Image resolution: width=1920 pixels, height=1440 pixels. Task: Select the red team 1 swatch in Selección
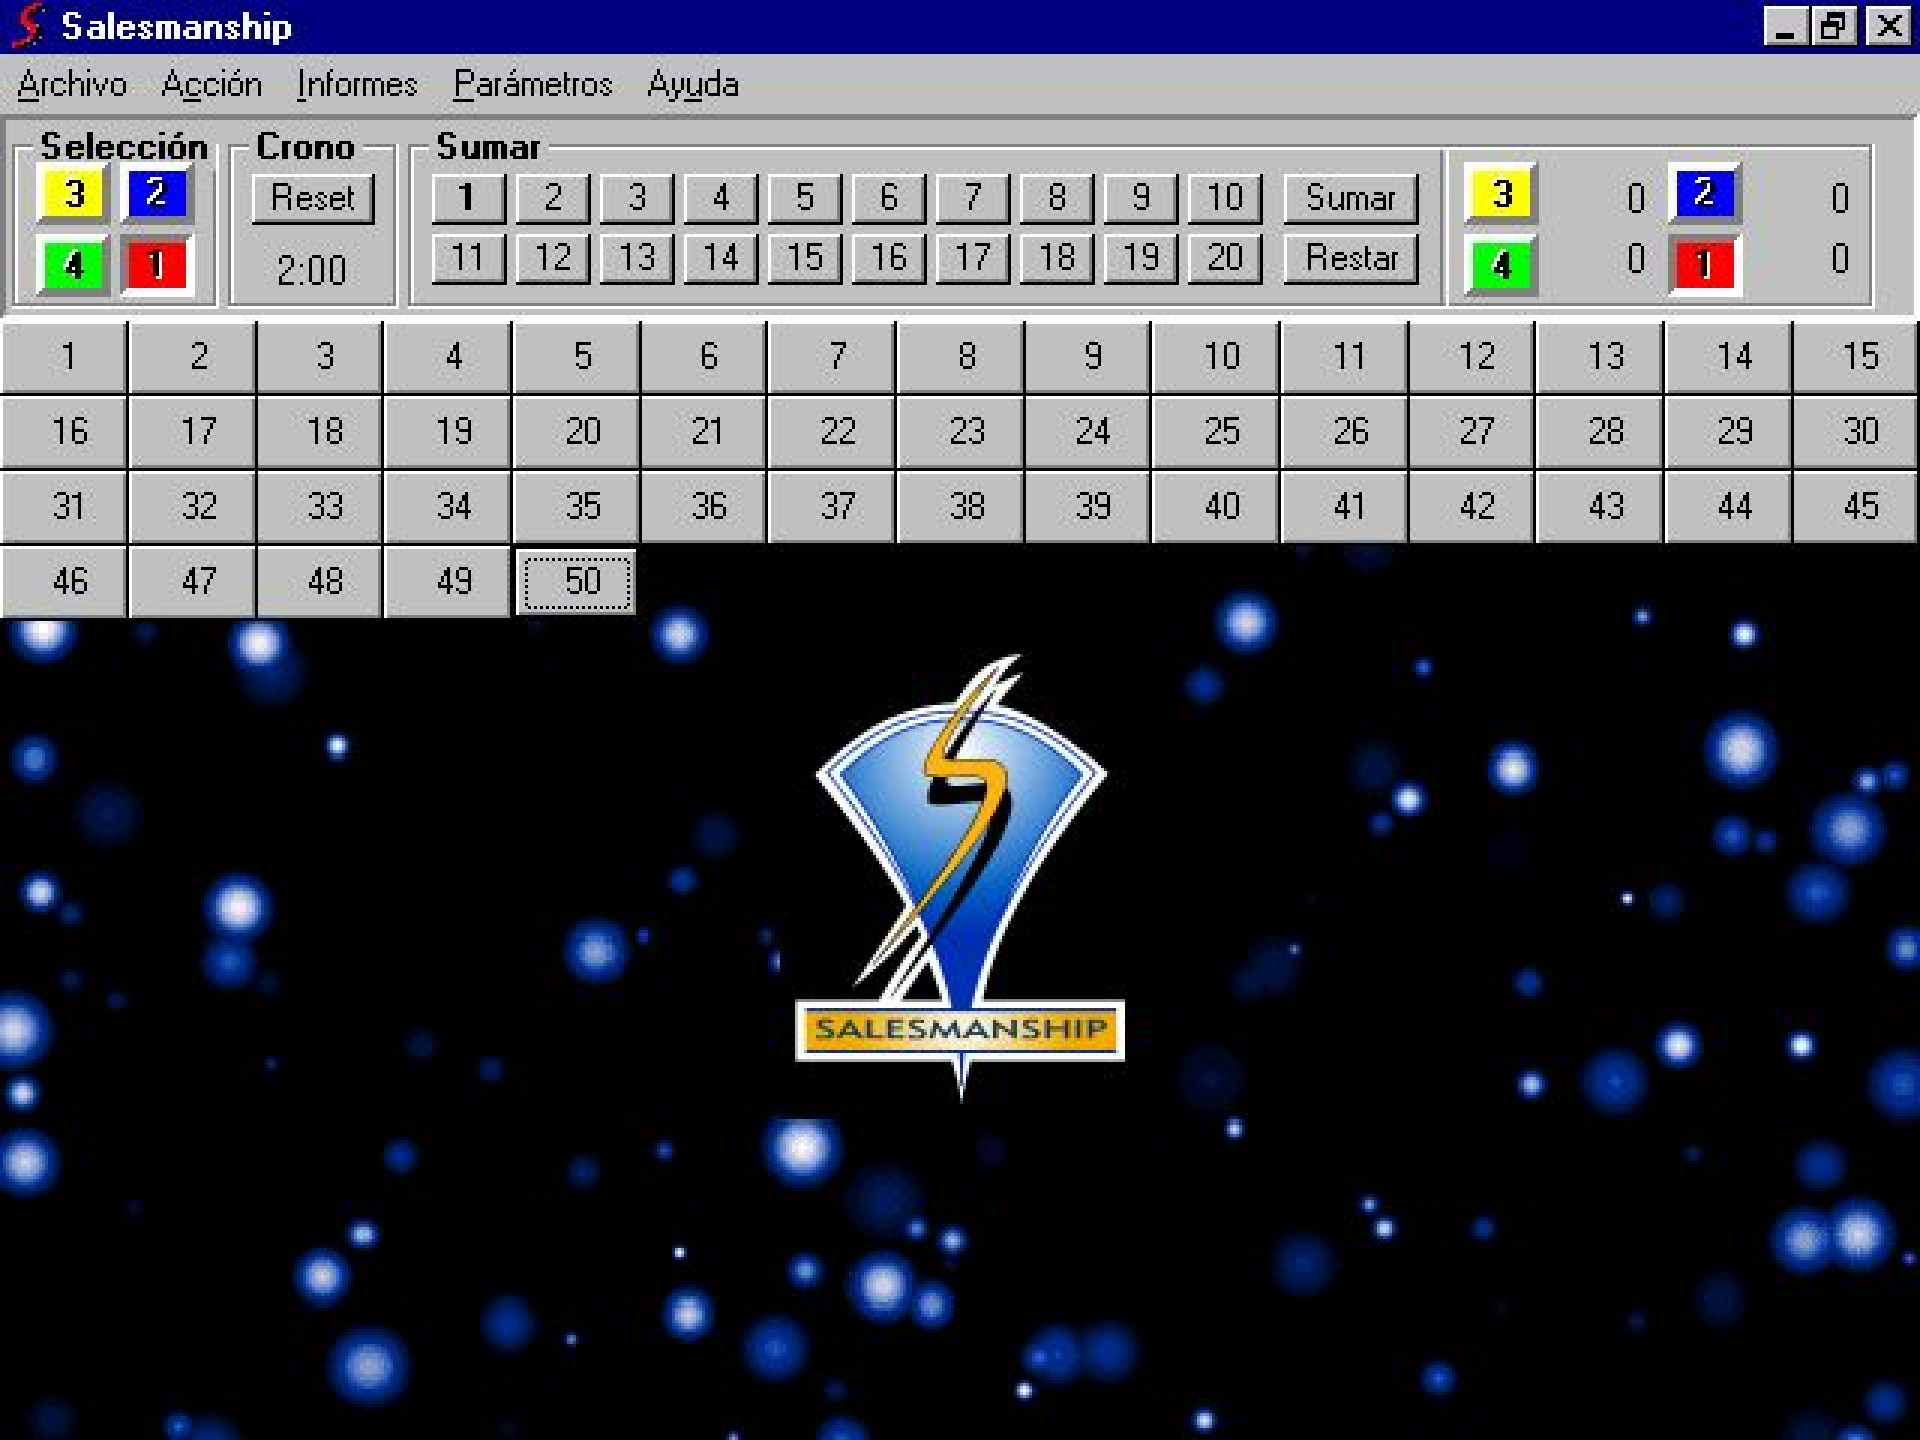point(155,266)
